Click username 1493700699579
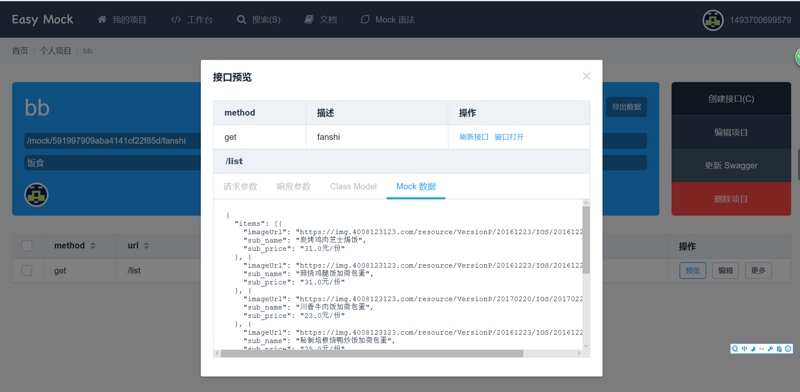Viewport: 800px width, 392px height. click(x=761, y=20)
